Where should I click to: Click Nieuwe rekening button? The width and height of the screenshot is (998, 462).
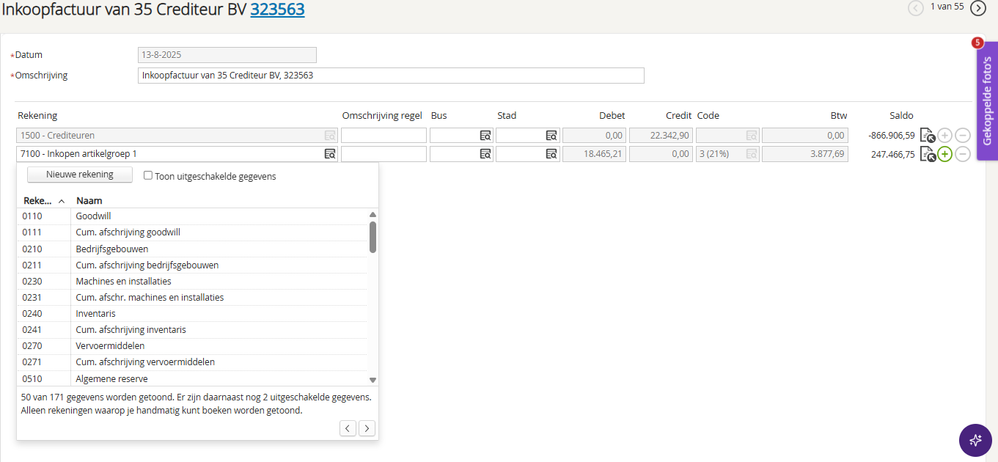[x=80, y=174]
